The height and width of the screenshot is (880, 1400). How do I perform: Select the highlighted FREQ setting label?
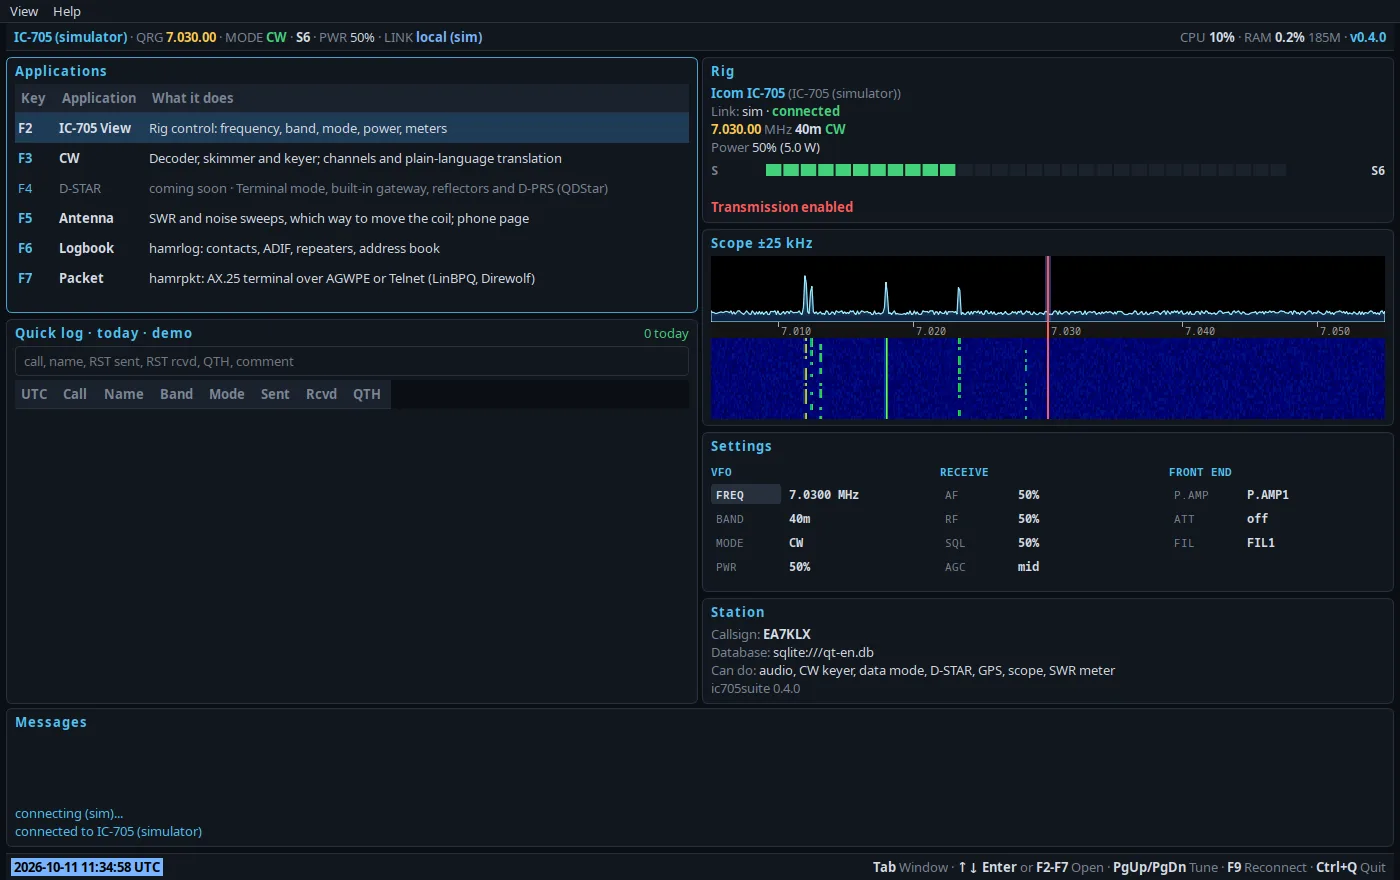click(746, 495)
